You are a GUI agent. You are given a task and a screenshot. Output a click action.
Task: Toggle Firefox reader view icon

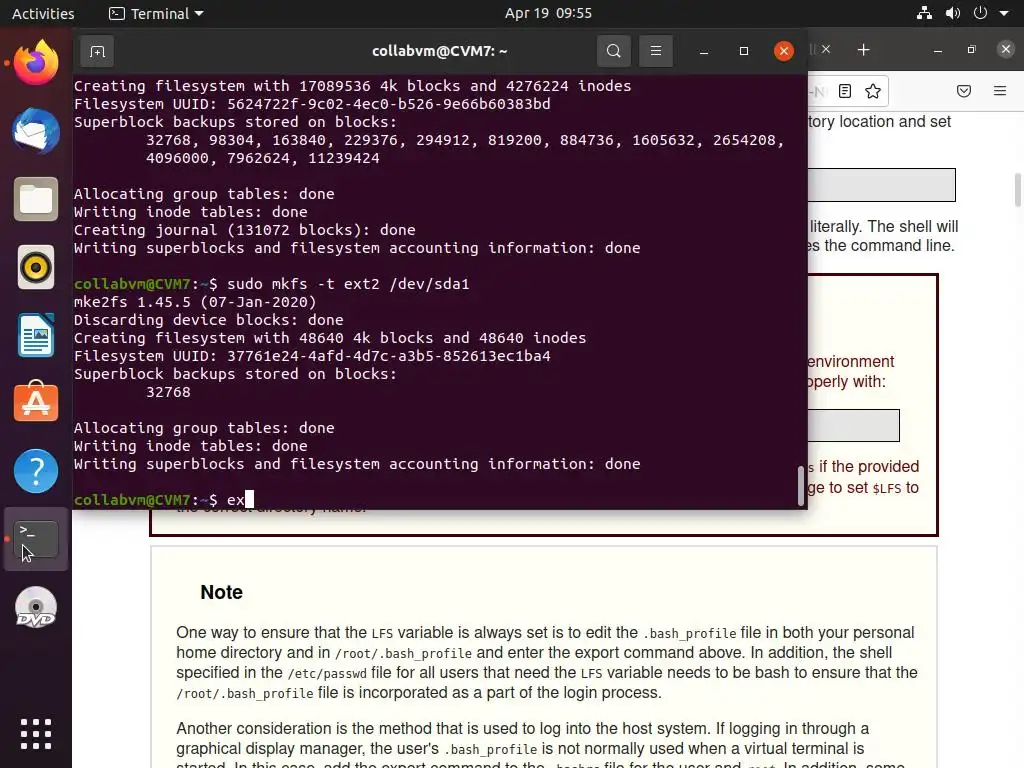point(844,91)
